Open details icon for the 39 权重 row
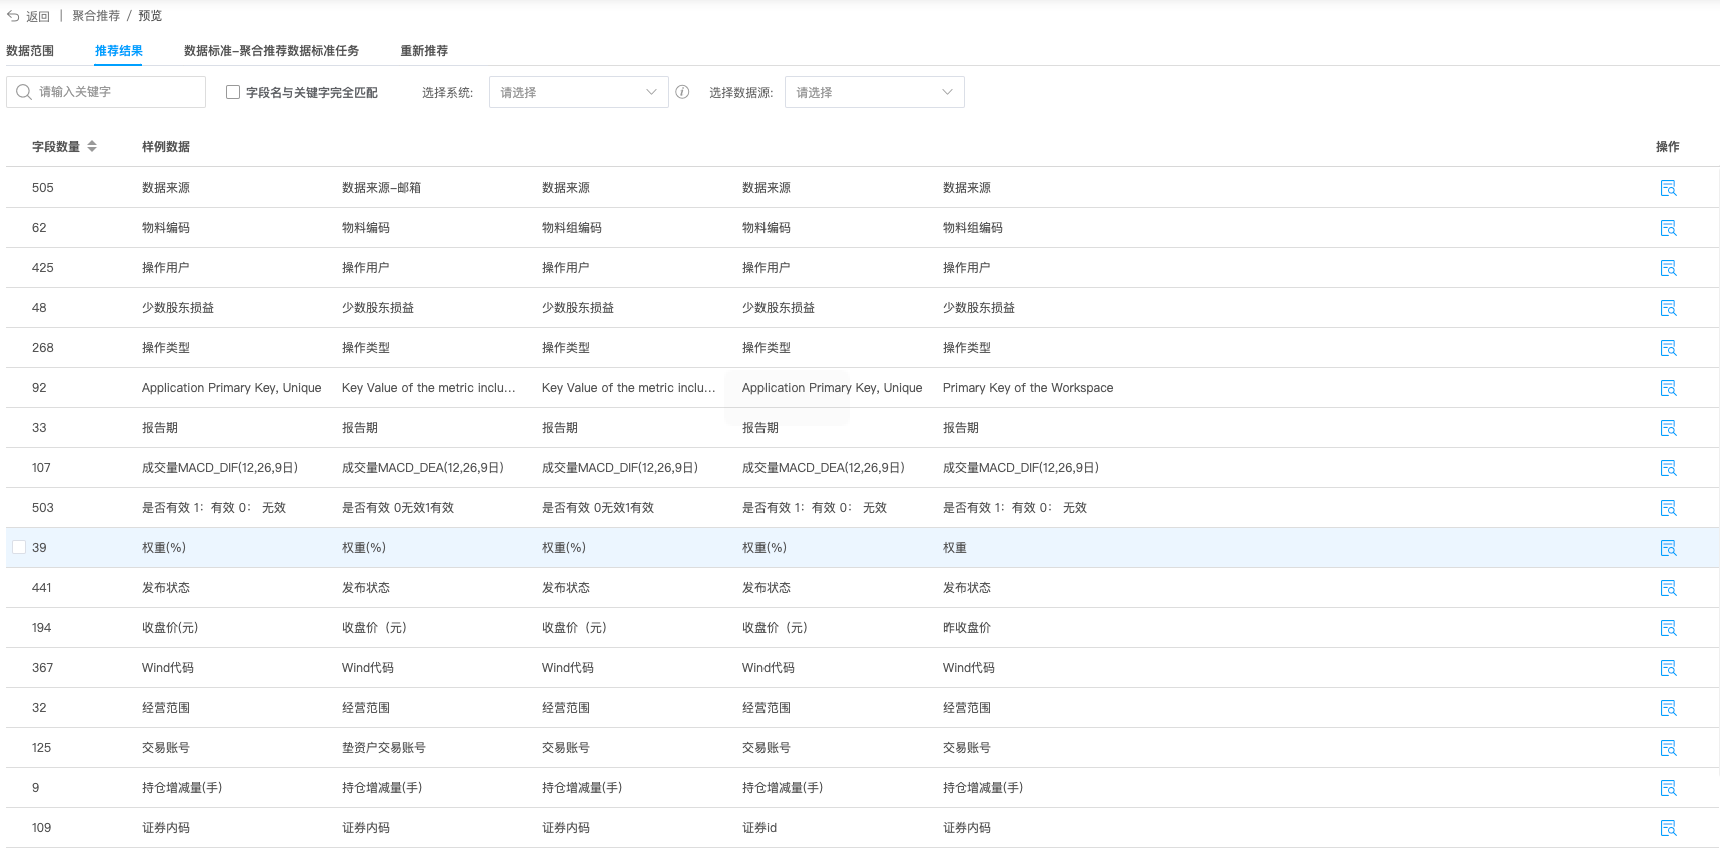Screen dimensions: 1720x850 click(x=1668, y=548)
